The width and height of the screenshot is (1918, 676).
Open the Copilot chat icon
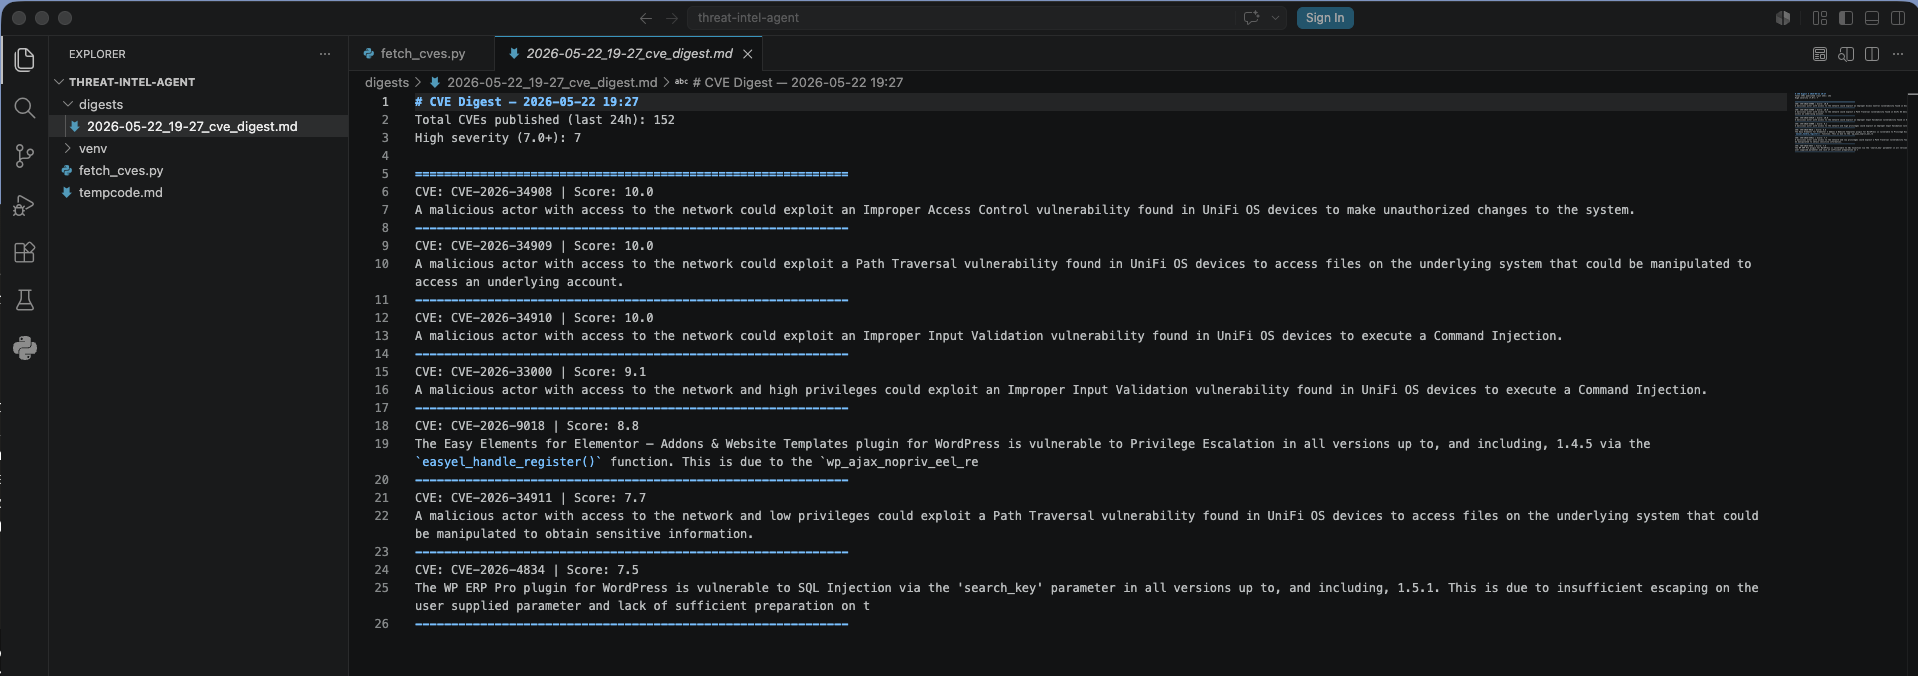coord(1251,18)
